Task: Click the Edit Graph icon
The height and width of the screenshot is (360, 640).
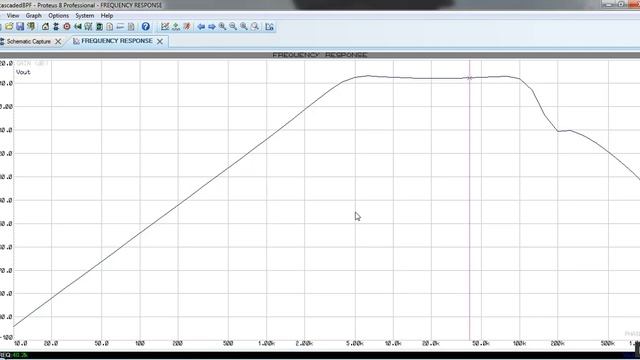Action: (x=165, y=27)
